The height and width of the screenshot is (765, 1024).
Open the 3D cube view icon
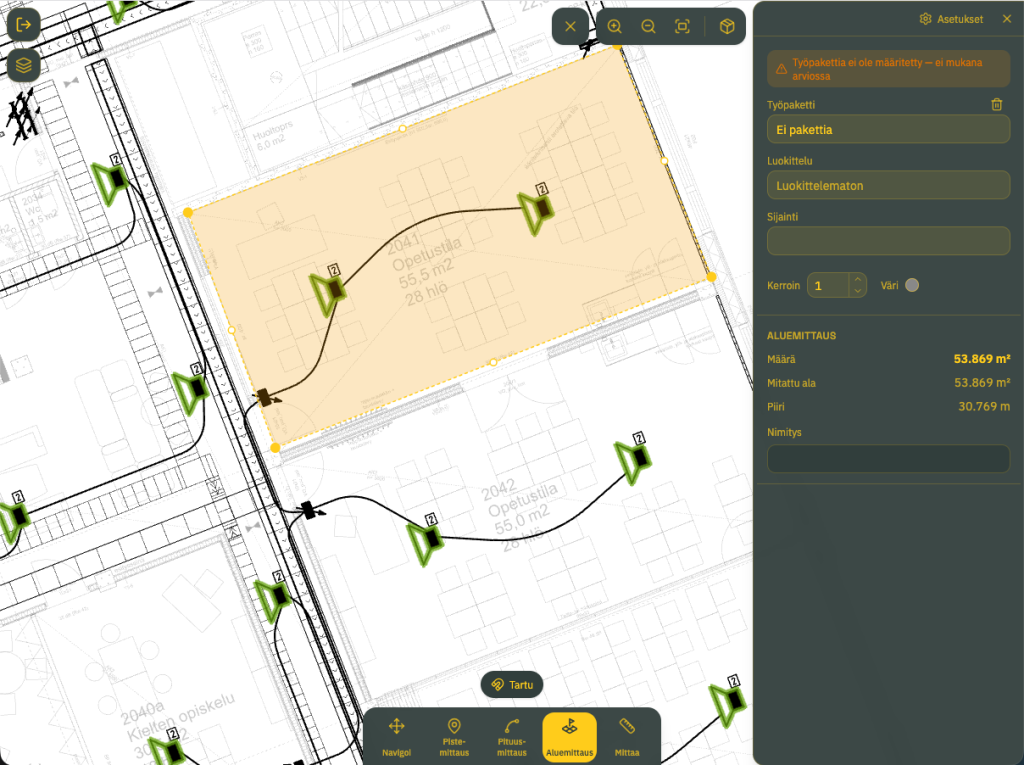click(727, 26)
